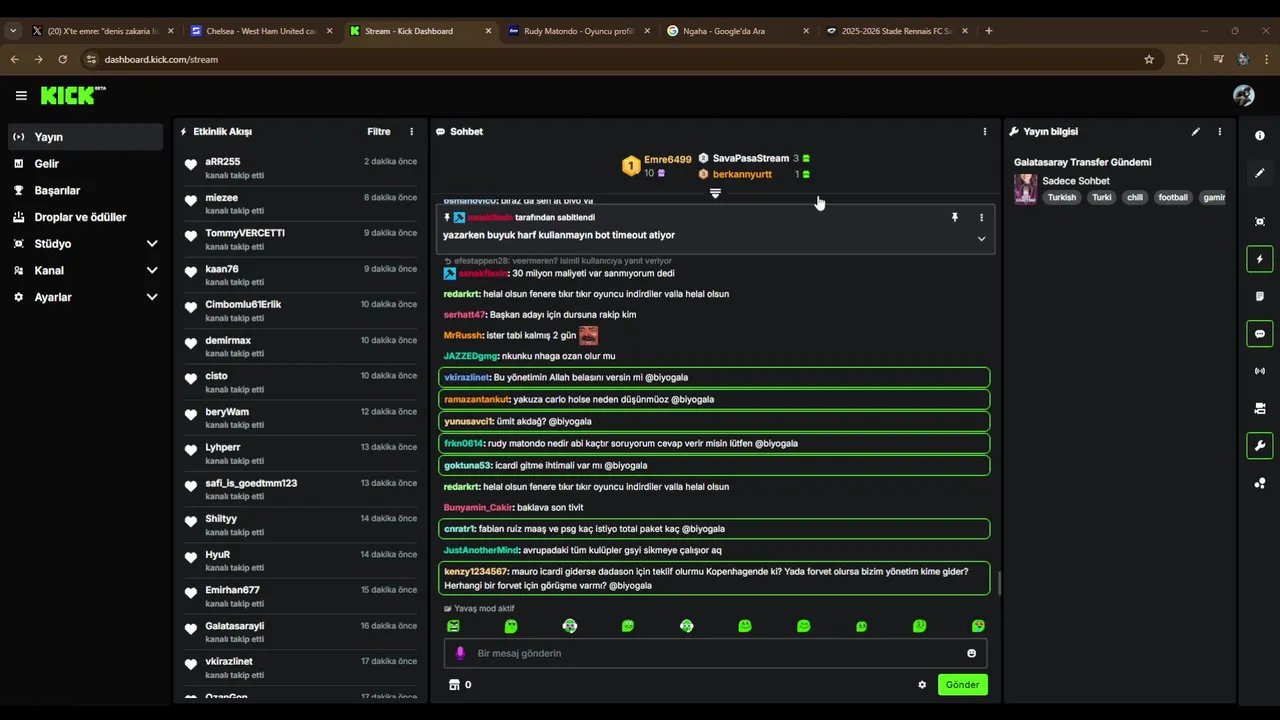Viewport: 1280px width, 720px height.
Task: Click in the Bir mesaj gönderin field
Action: point(715,653)
